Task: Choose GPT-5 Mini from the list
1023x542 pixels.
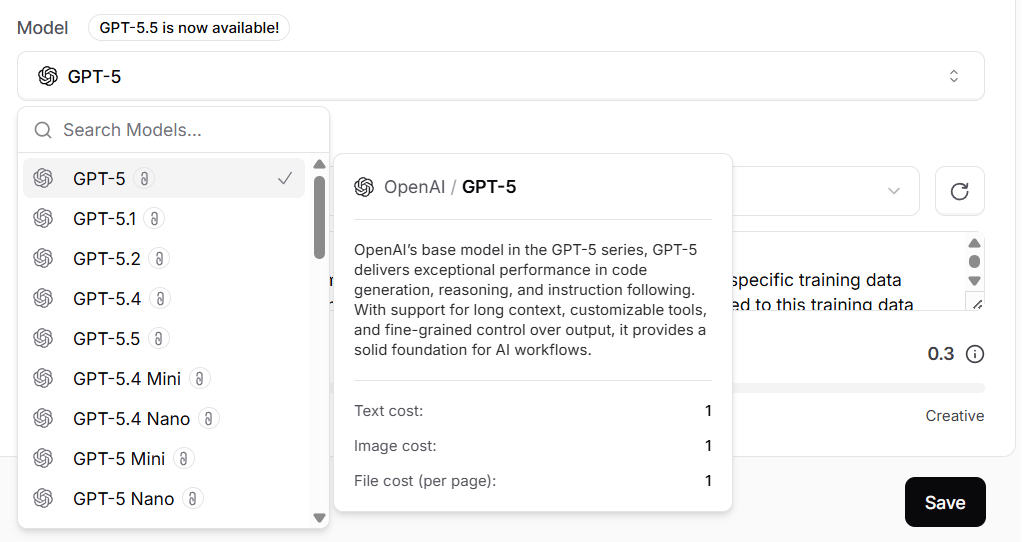Action: [164, 459]
